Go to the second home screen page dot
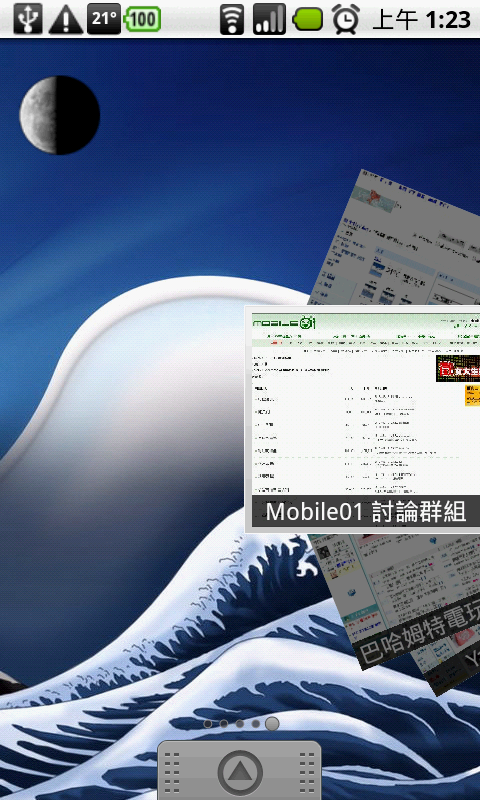This screenshot has height=800, width=480. tap(223, 724)
